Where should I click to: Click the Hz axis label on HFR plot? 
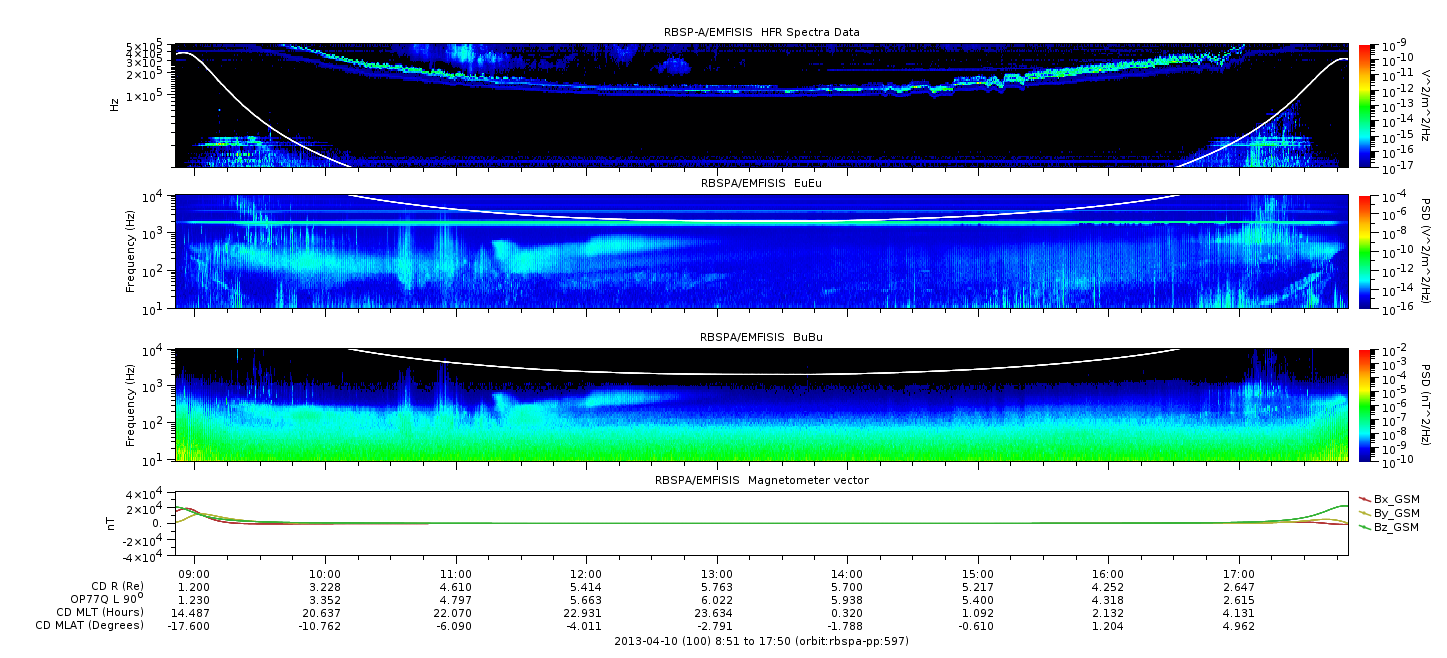tap(115, 104)
